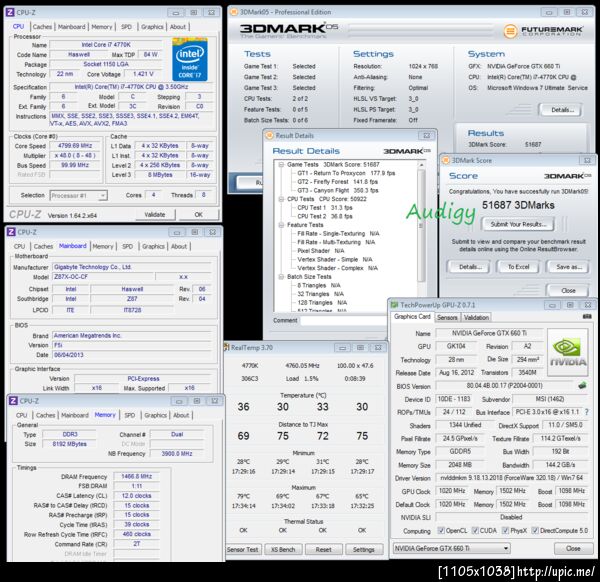Click the Details button in 3DMark Score window

pyautogui.click(x=470, y=267)
